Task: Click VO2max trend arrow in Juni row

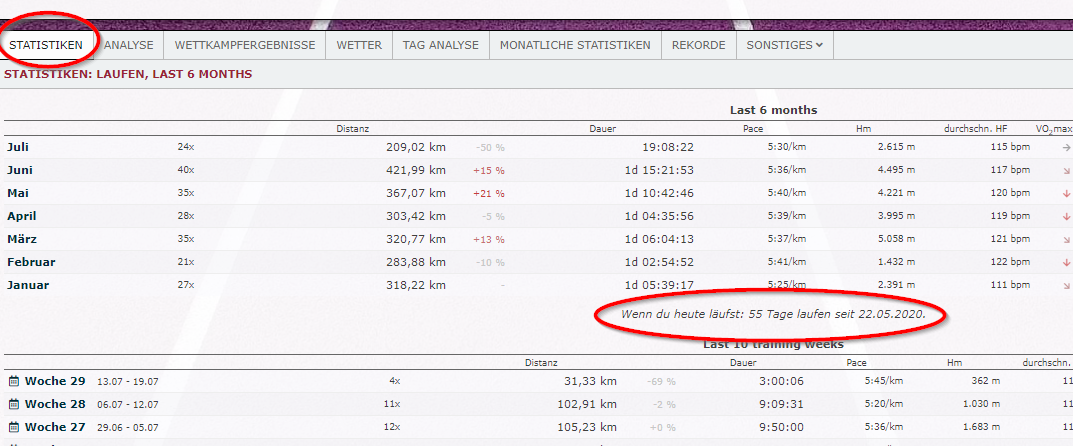Action: 1066,170
